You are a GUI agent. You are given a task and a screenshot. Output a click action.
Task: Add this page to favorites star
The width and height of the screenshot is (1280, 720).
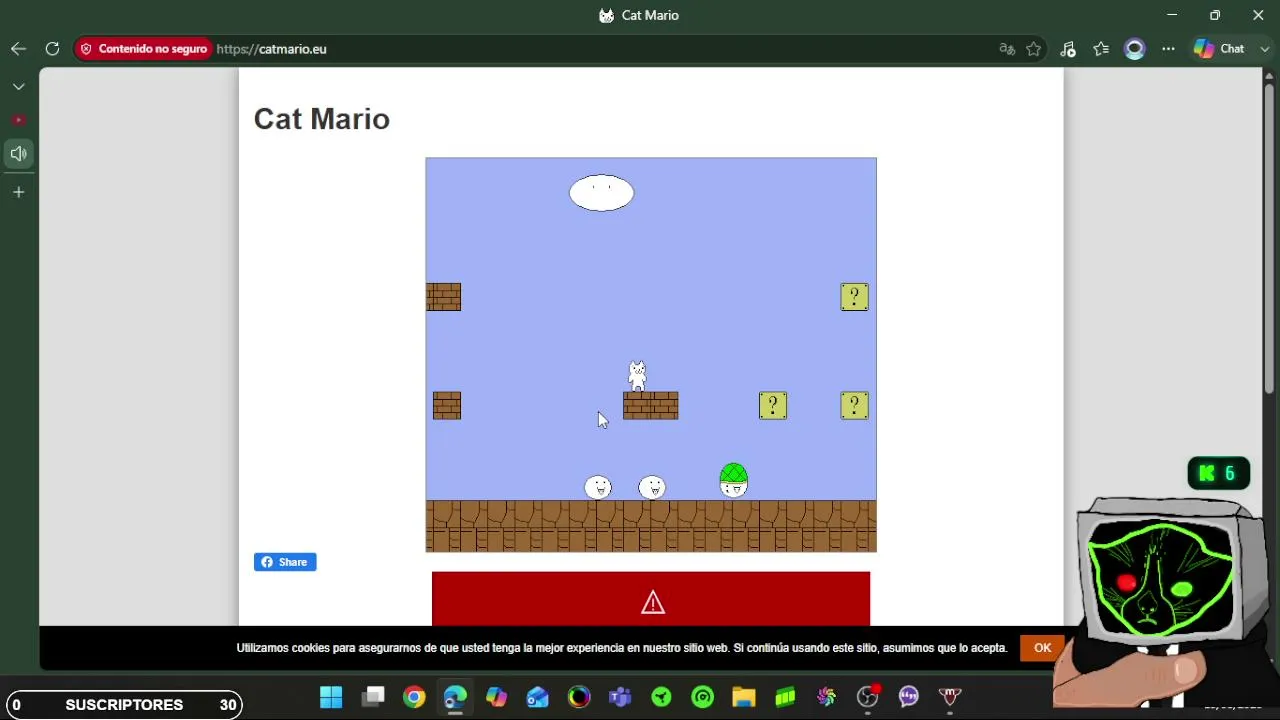point(1034,48)
